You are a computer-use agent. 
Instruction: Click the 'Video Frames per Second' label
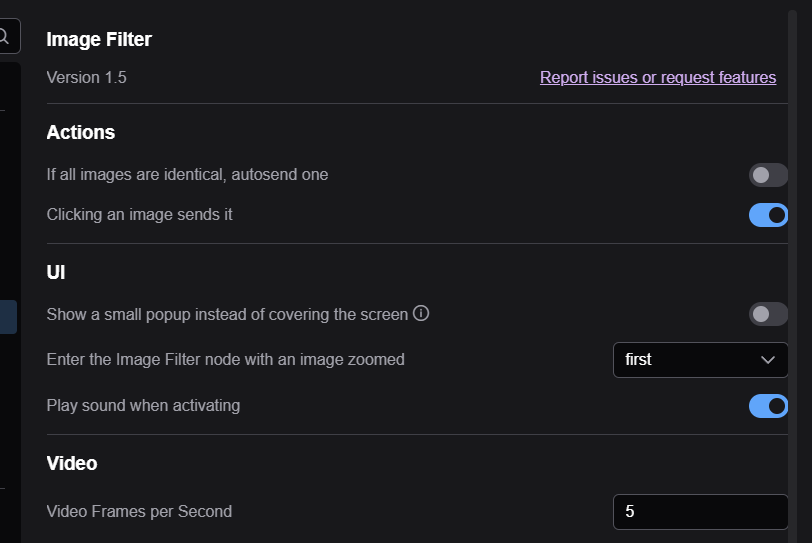tap(139, 511)
